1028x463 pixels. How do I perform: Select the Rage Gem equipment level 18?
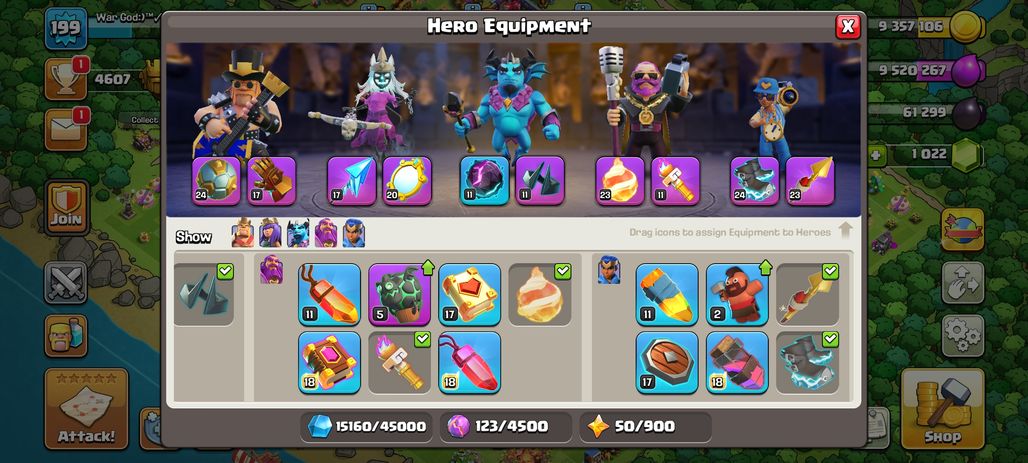[x=469, y=363]
